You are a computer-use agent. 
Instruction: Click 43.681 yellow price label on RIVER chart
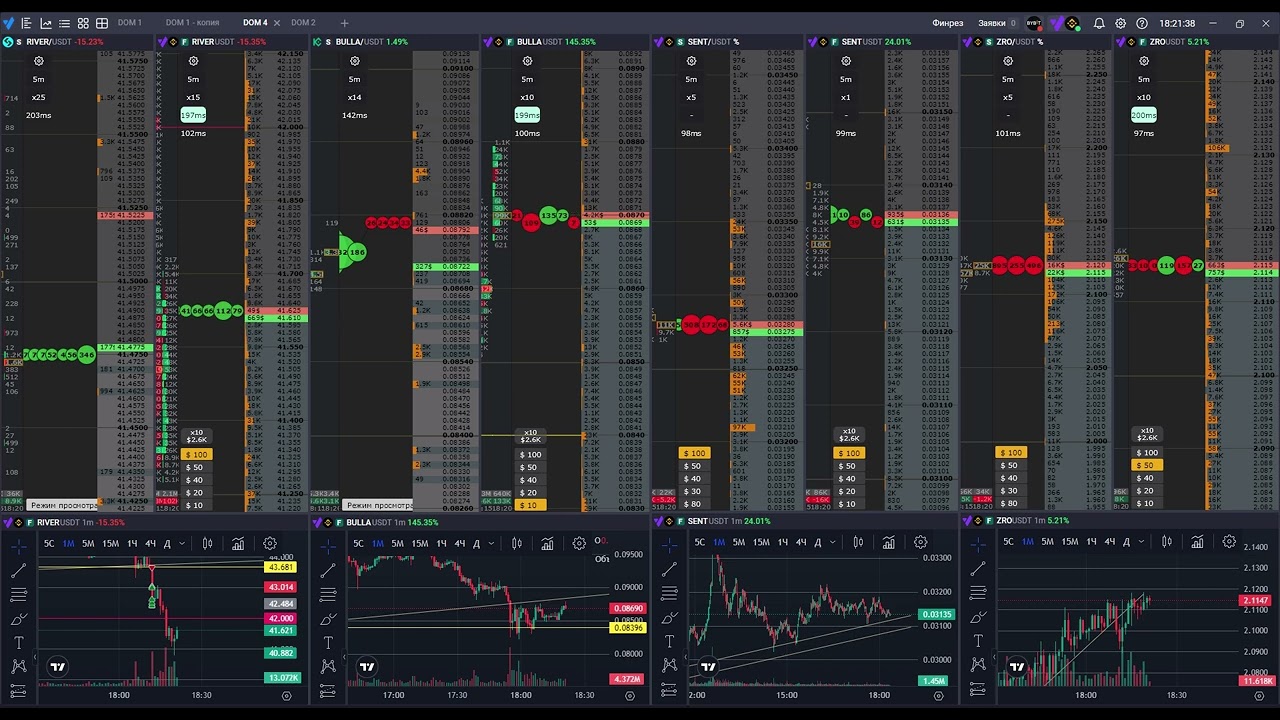(x=280, y=568)
